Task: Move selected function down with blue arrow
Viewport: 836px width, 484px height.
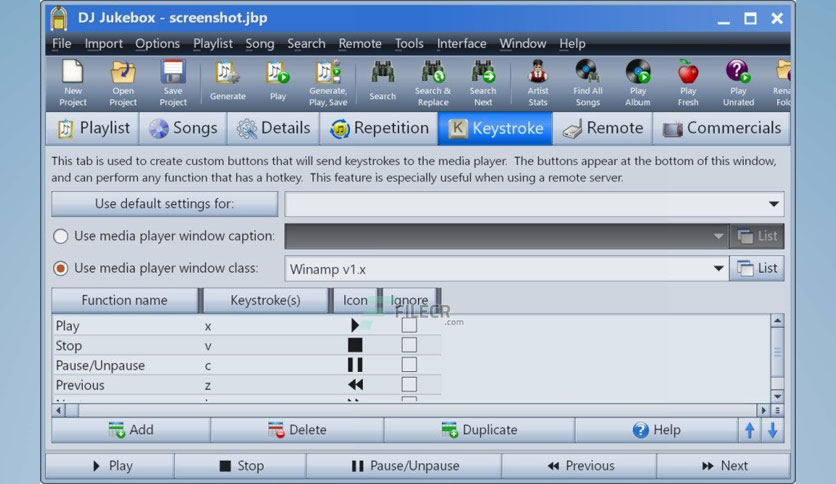Action: pyautogui.click(x=773, y=430)
